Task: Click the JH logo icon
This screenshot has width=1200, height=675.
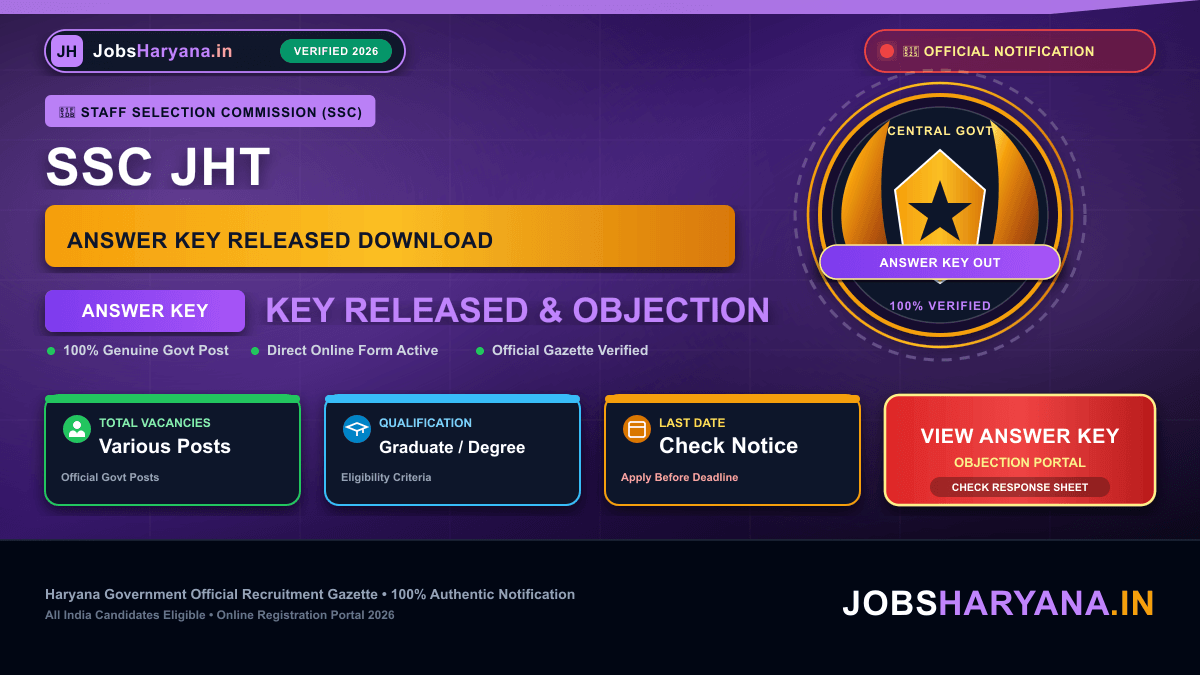Action: (67, 51)
